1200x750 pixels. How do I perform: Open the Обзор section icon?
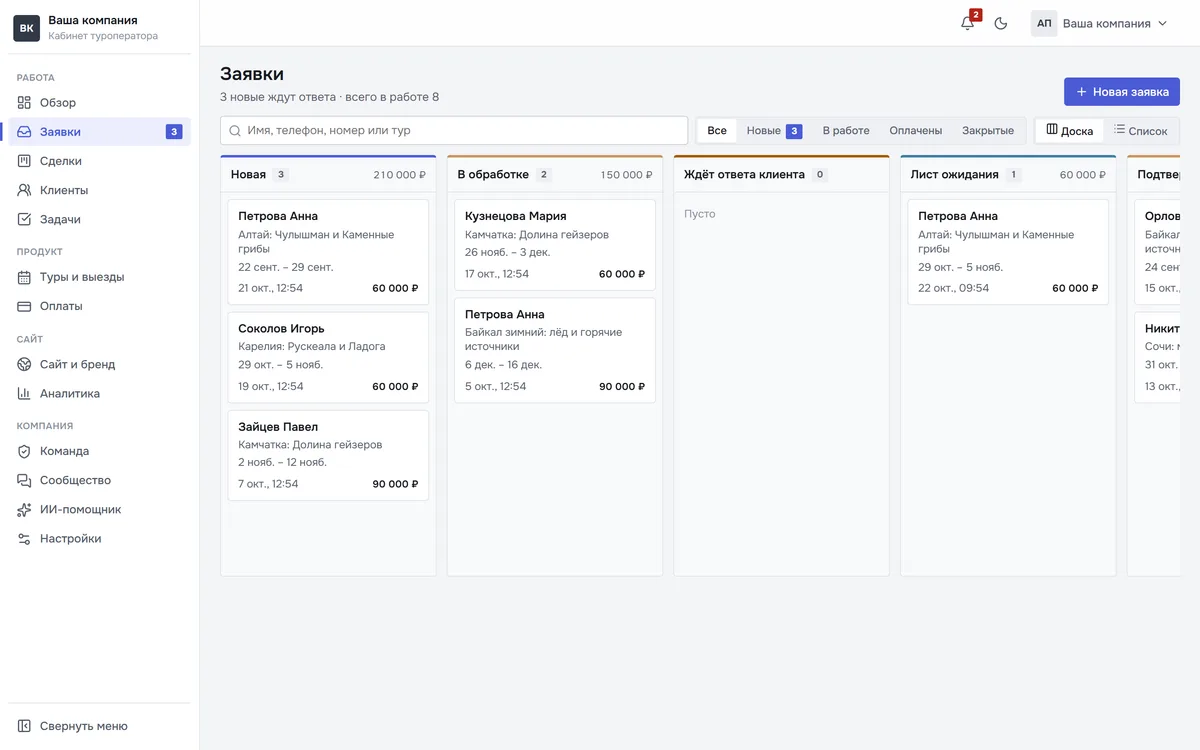pyautogui.click(x=25, y=103)
